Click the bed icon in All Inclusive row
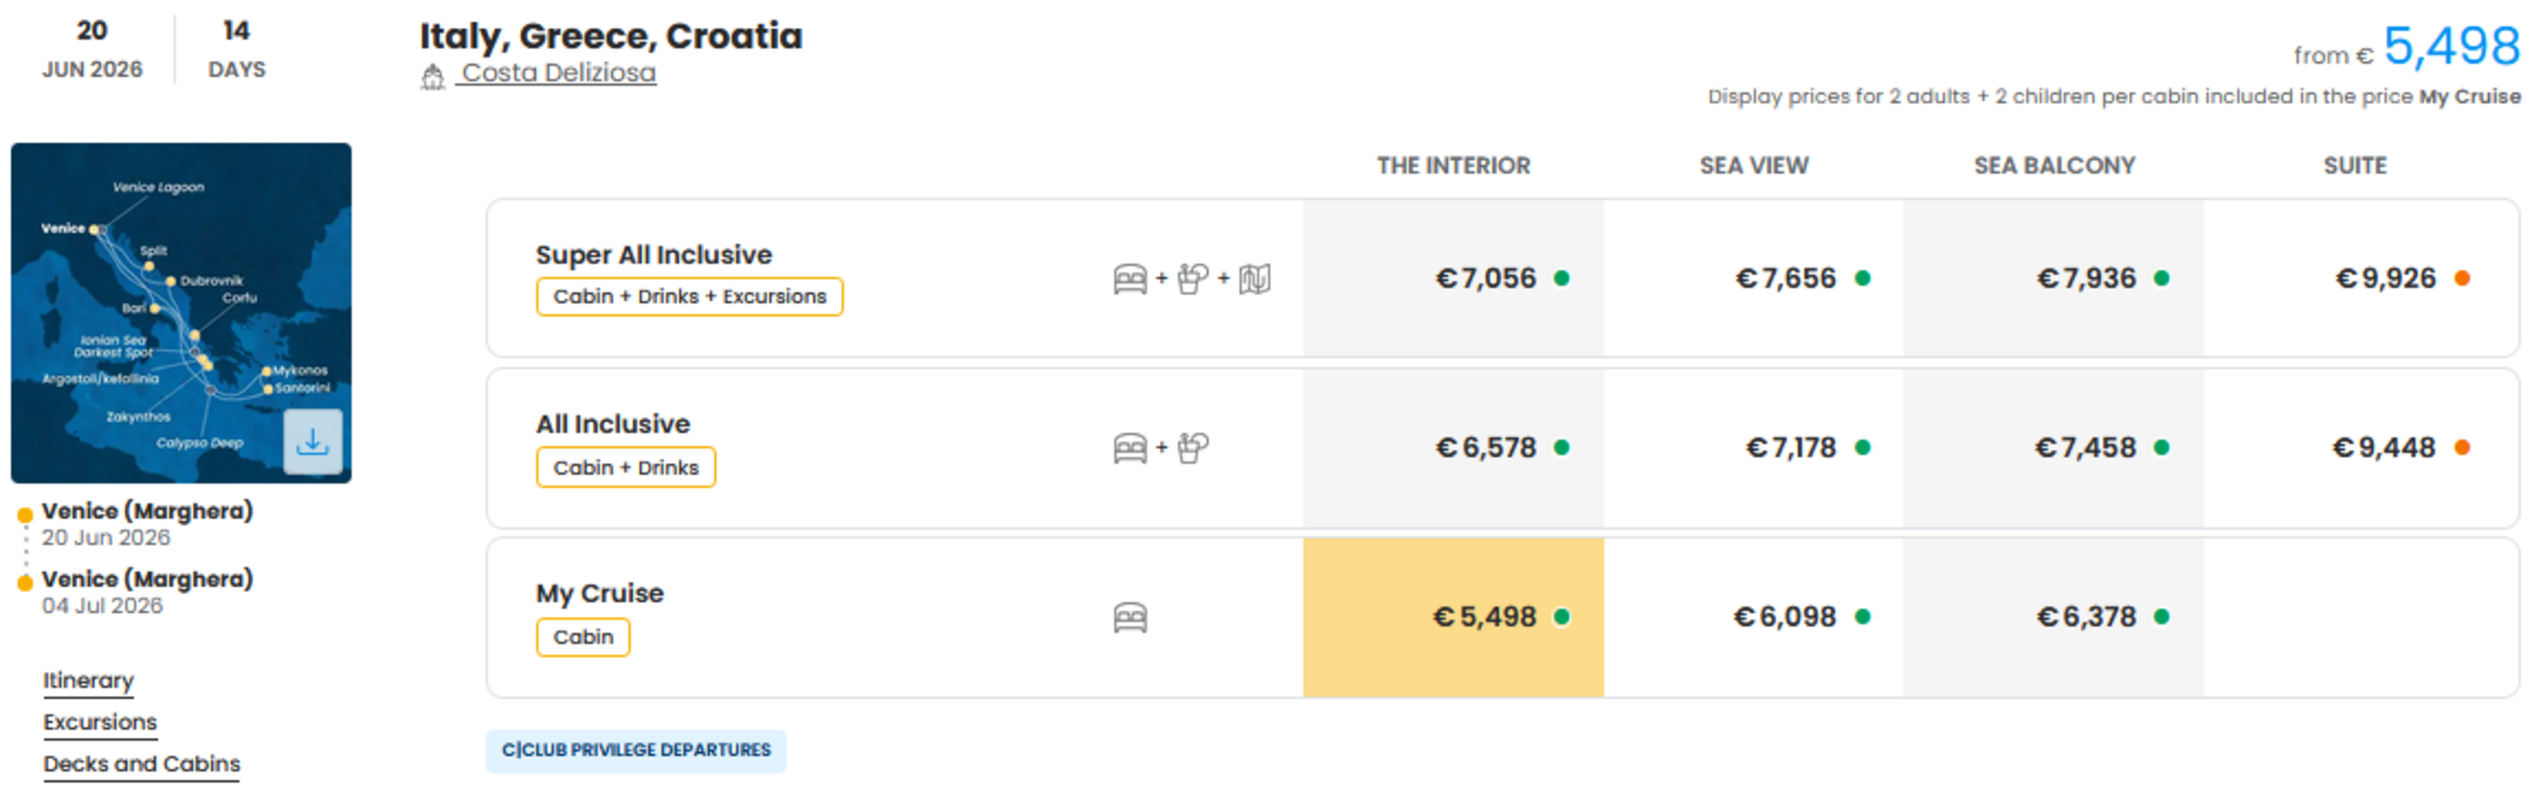The height and width of the screenshot is (800, 2534). pyautogui.click(x=1130, y=448)
